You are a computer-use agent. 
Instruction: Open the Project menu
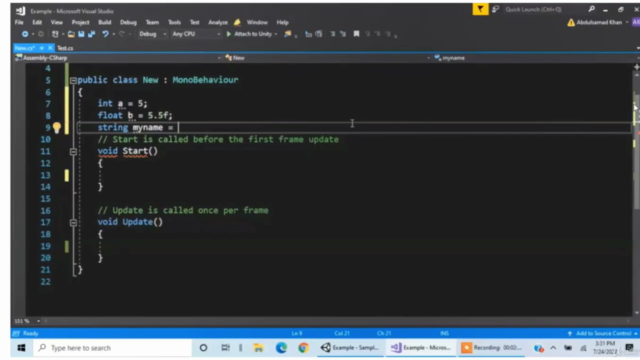point(80,22)
